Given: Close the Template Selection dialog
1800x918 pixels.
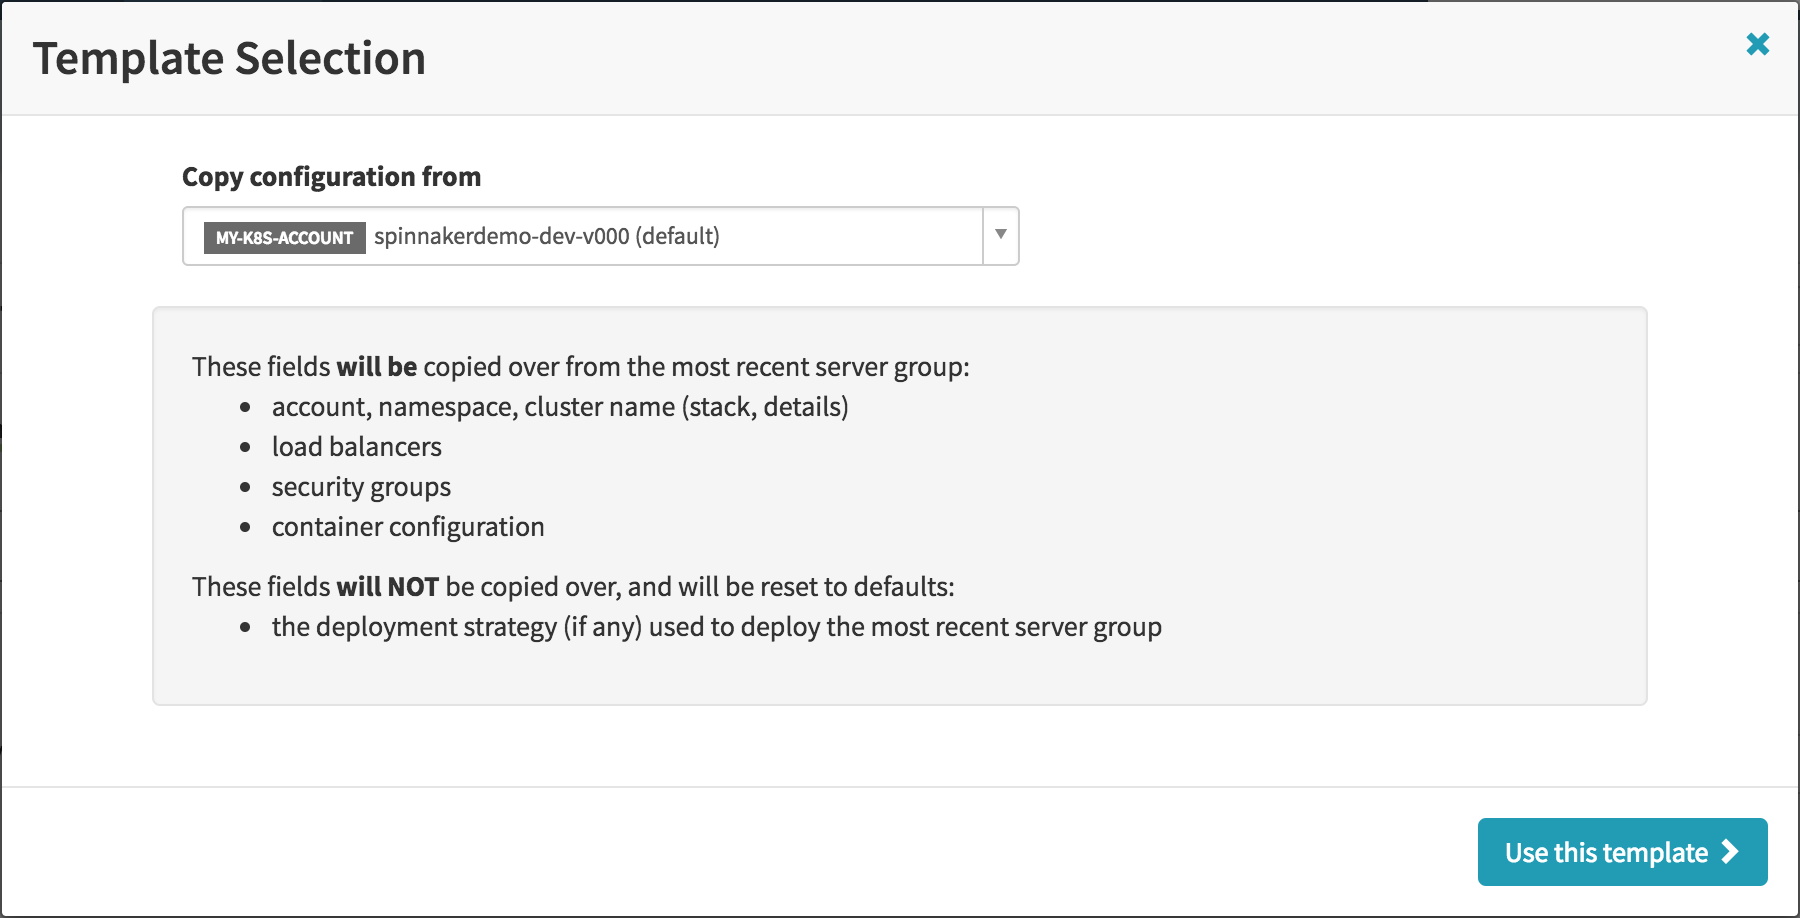Looking at the screenshot, I should click(x=1757, y=44).
